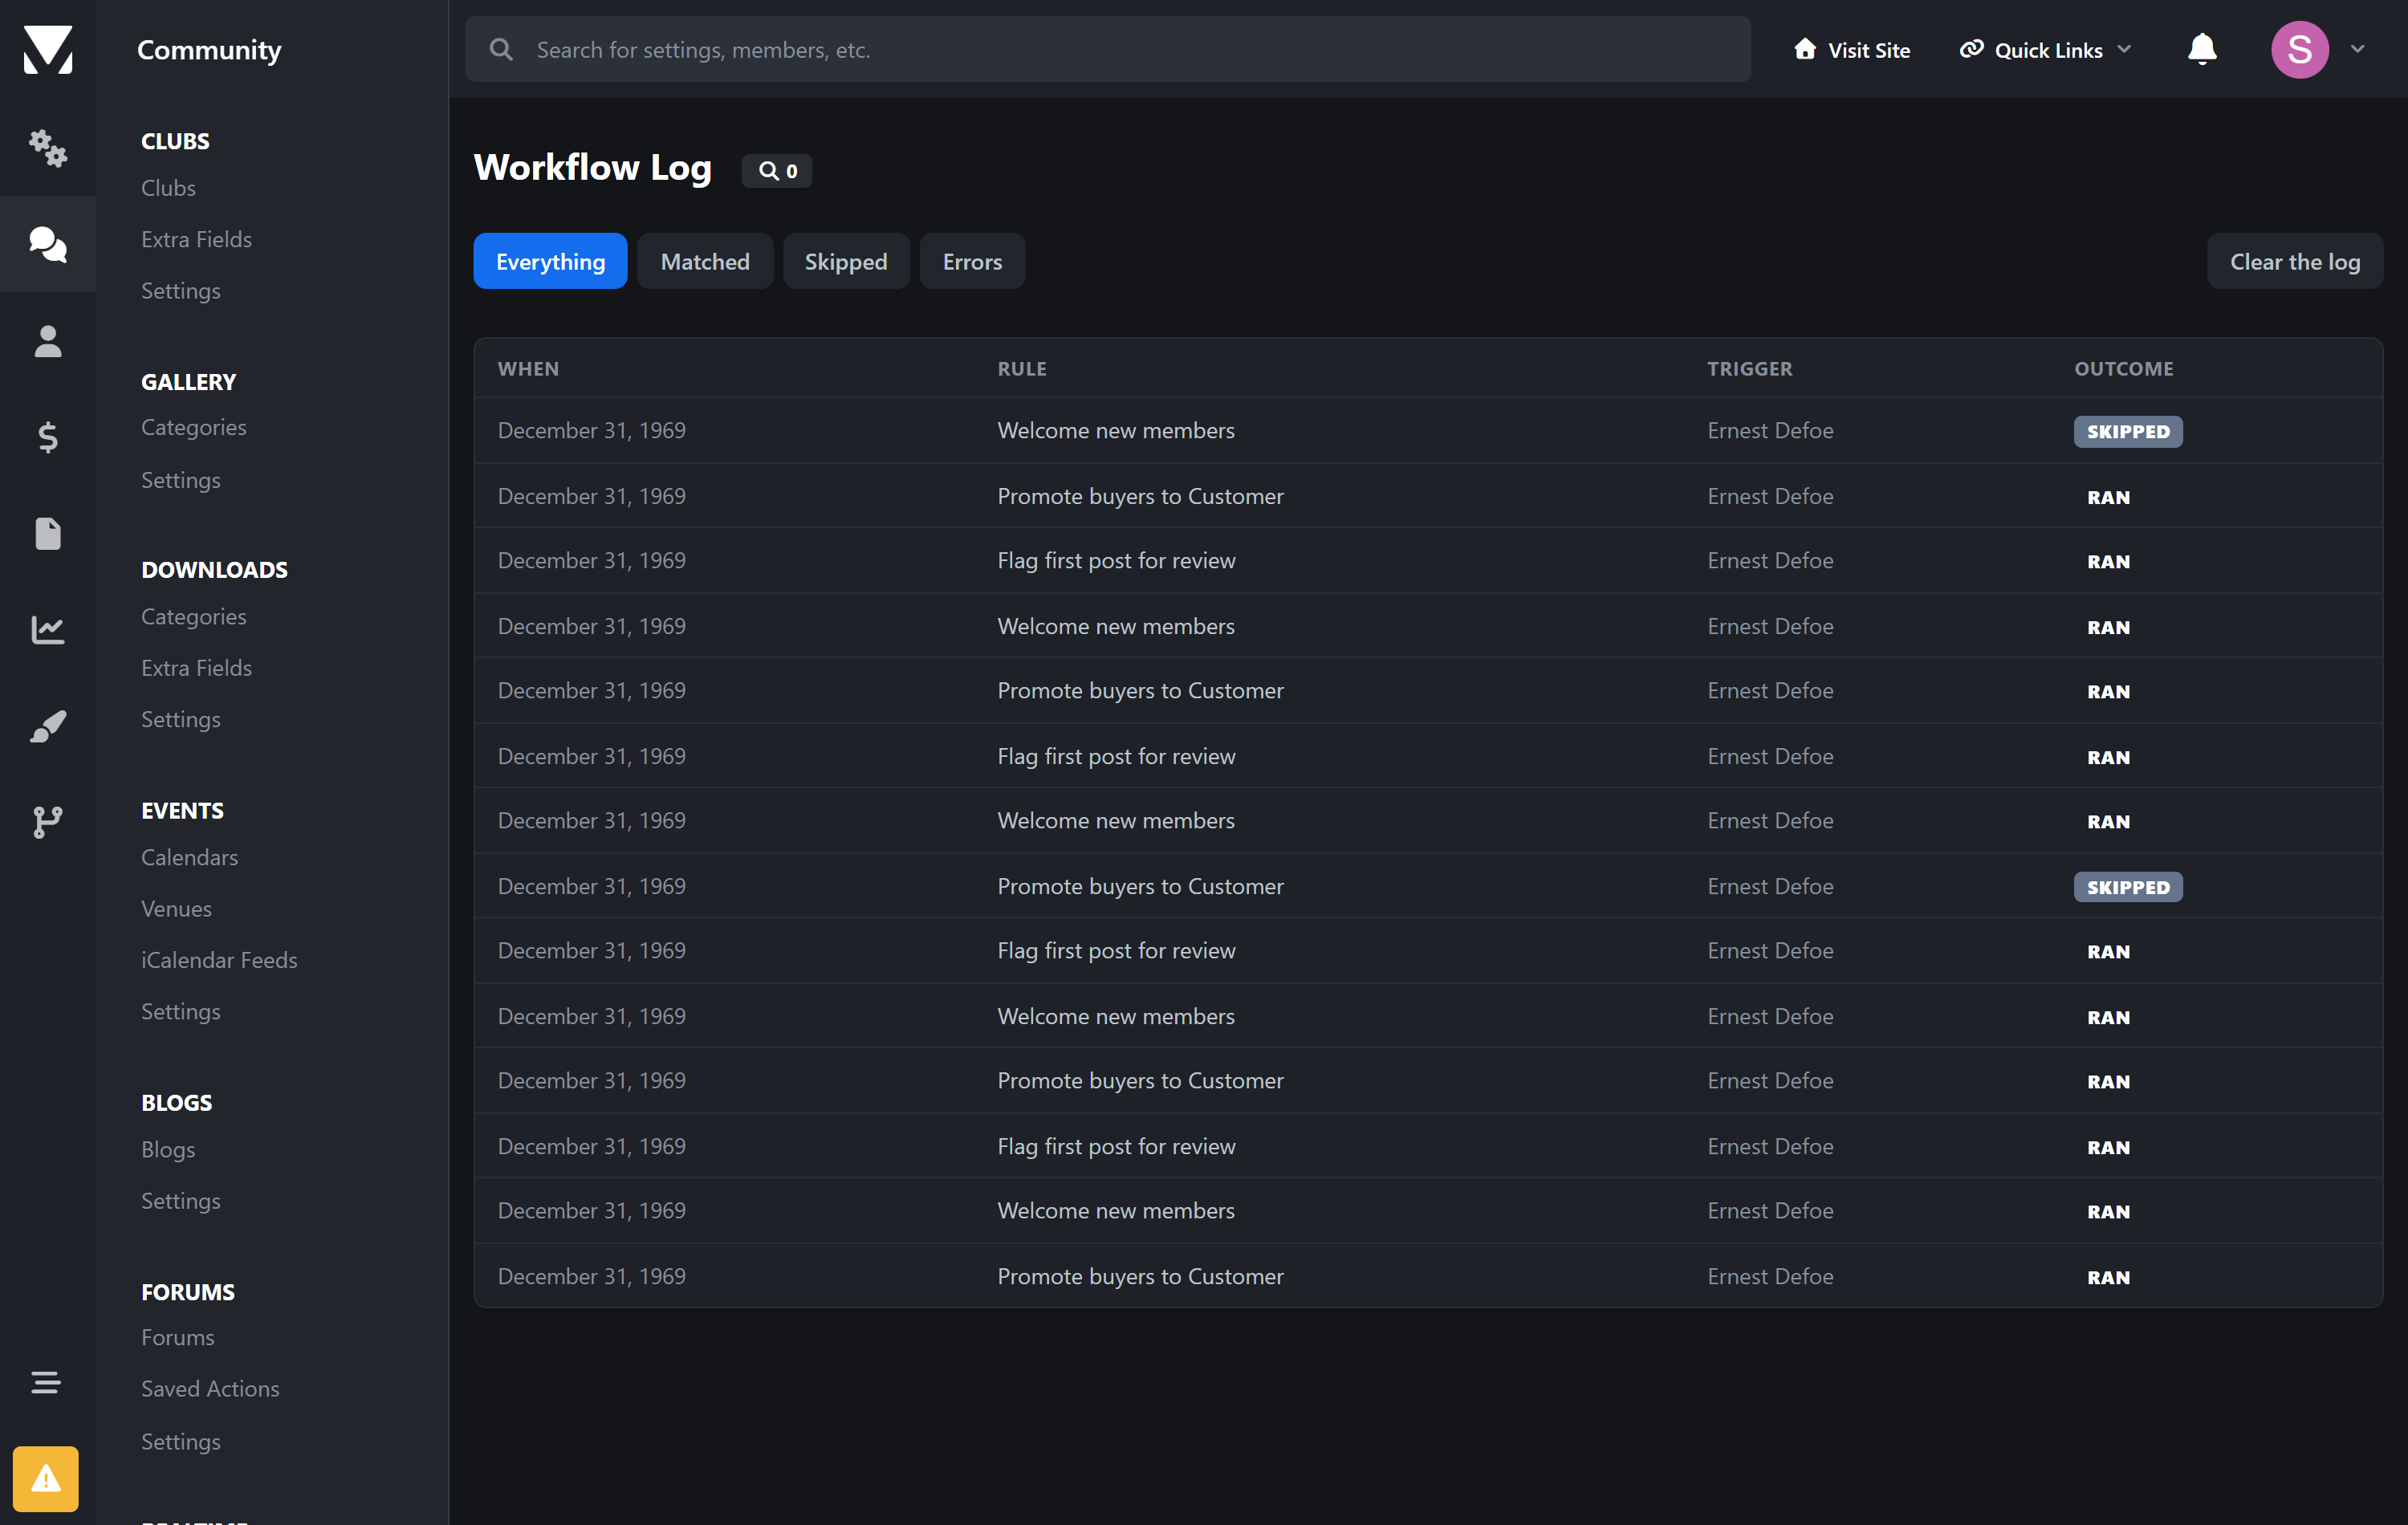Open Settings under Gallery

(x=180, y=480)
